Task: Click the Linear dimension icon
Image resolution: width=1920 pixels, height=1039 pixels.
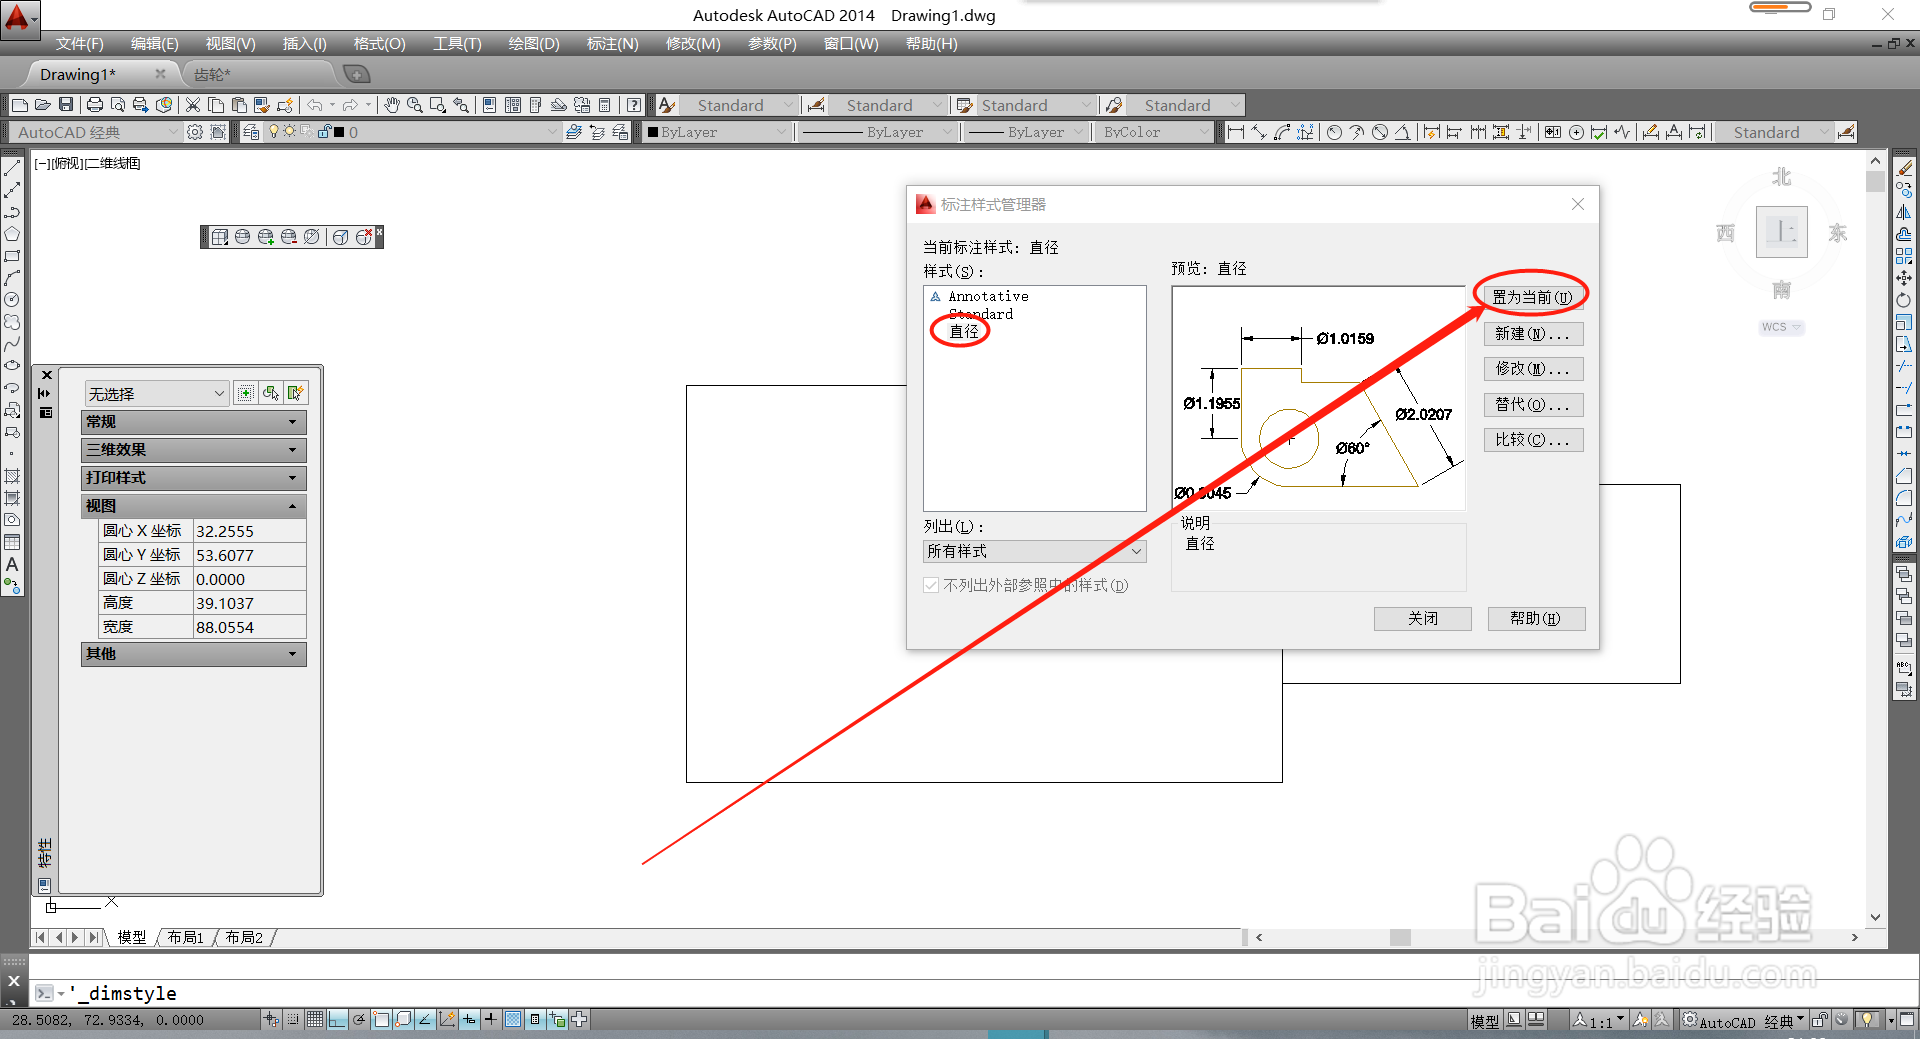Action: point(1236,132)
